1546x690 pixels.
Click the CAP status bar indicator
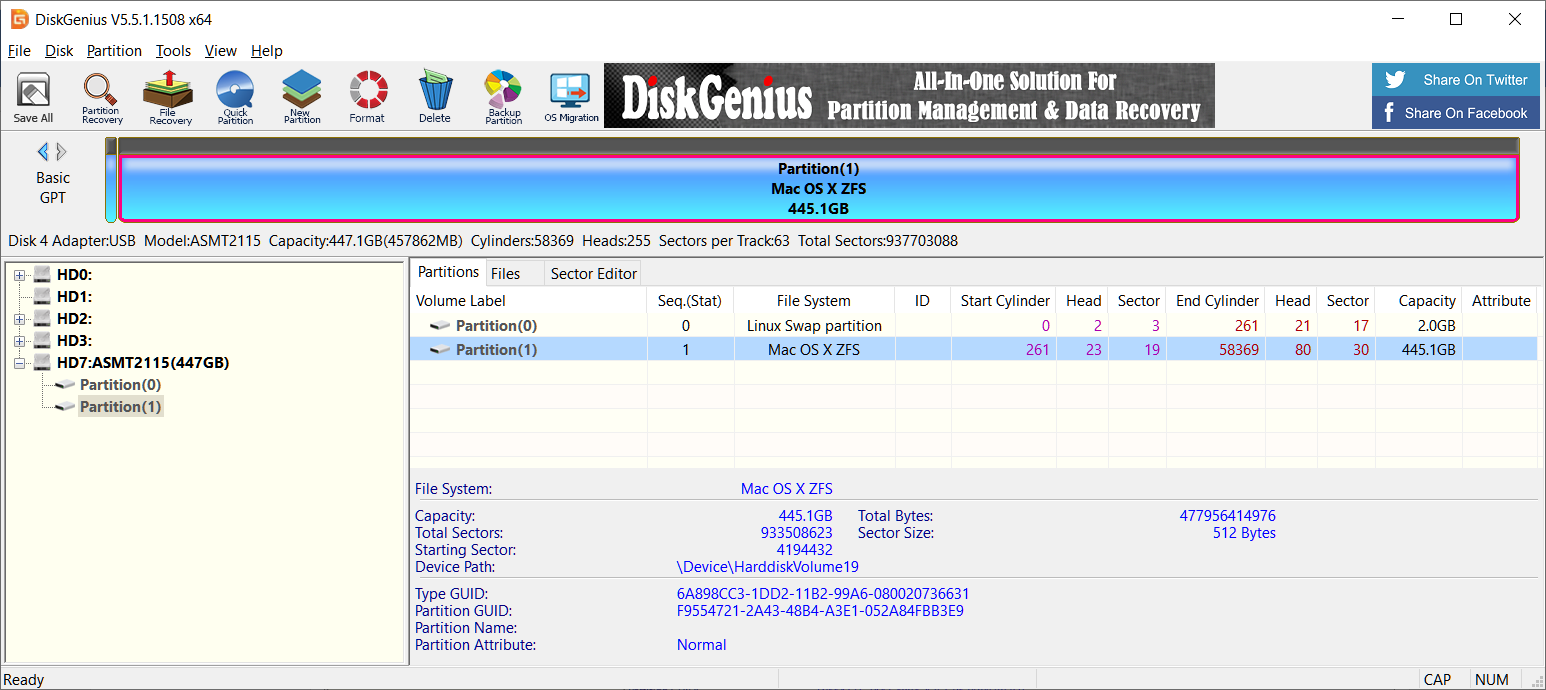1437,680
